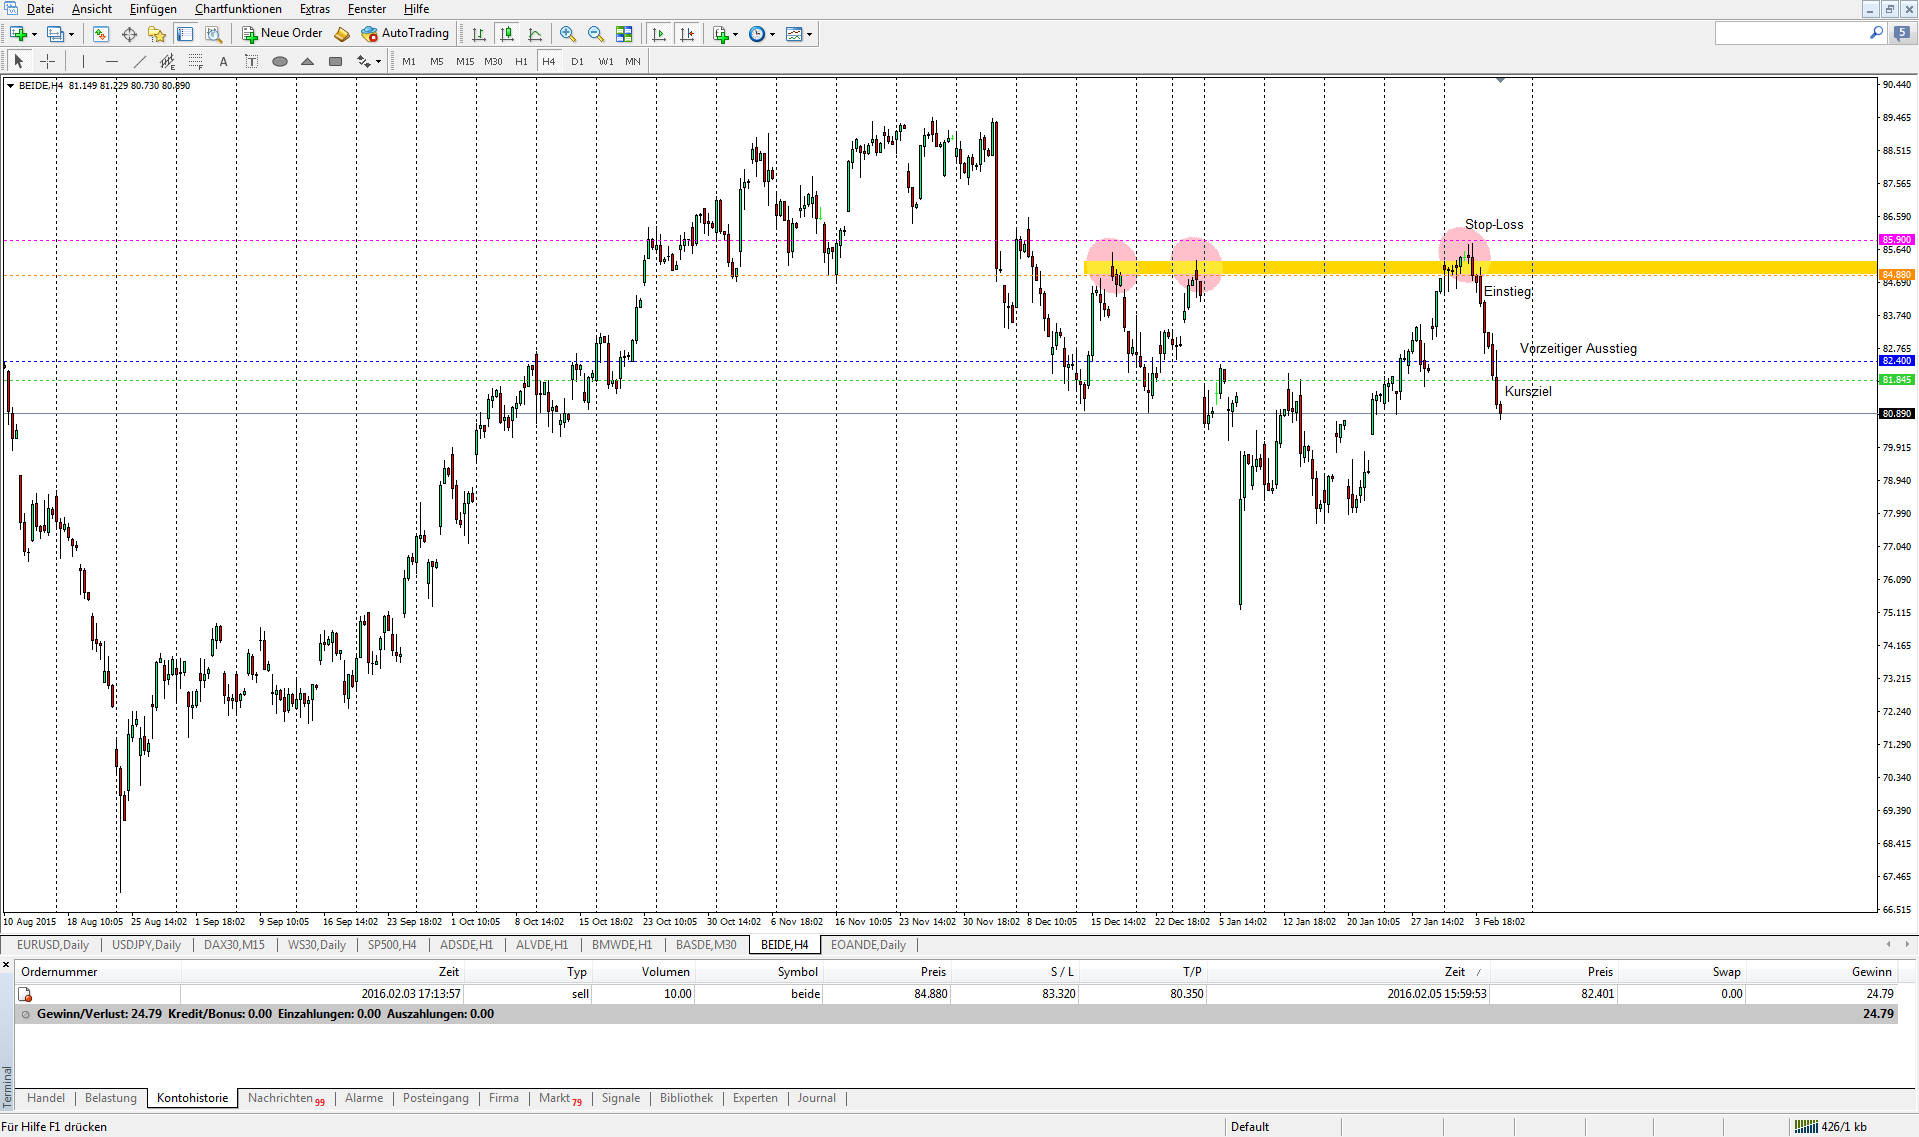Click the zoom out magnifier icon

point(596,34)
